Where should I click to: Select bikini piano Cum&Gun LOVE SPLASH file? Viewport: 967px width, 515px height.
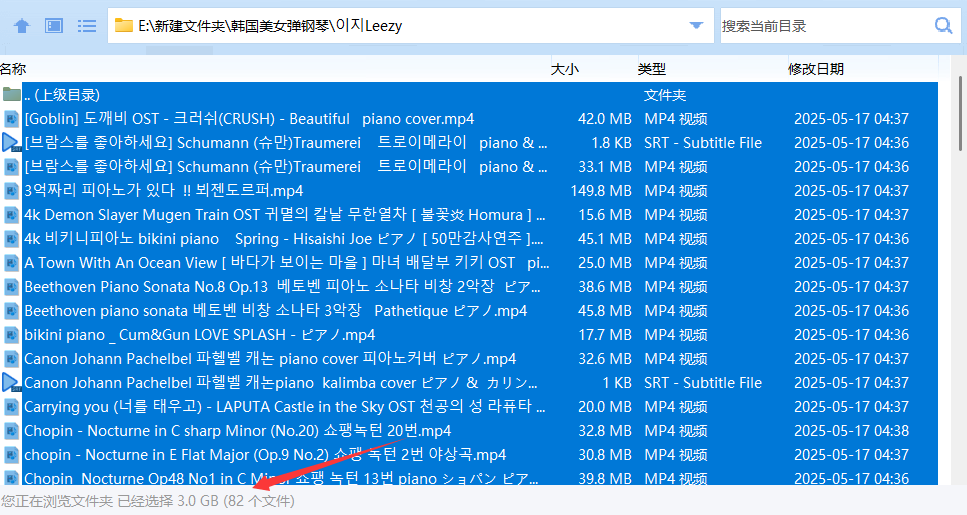[x=199, y=335]
